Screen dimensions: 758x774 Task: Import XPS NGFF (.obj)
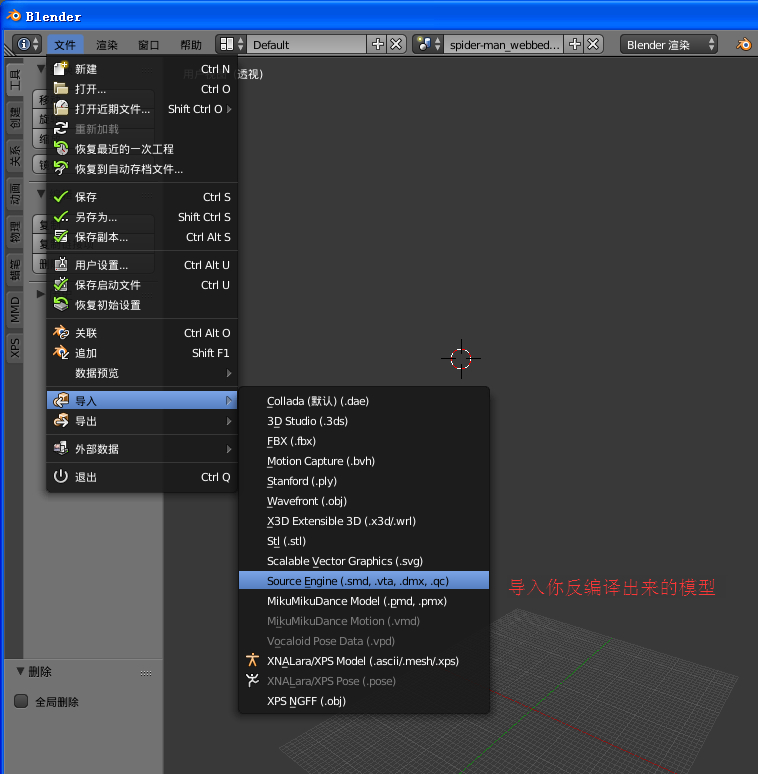click(x=364, y=701)
